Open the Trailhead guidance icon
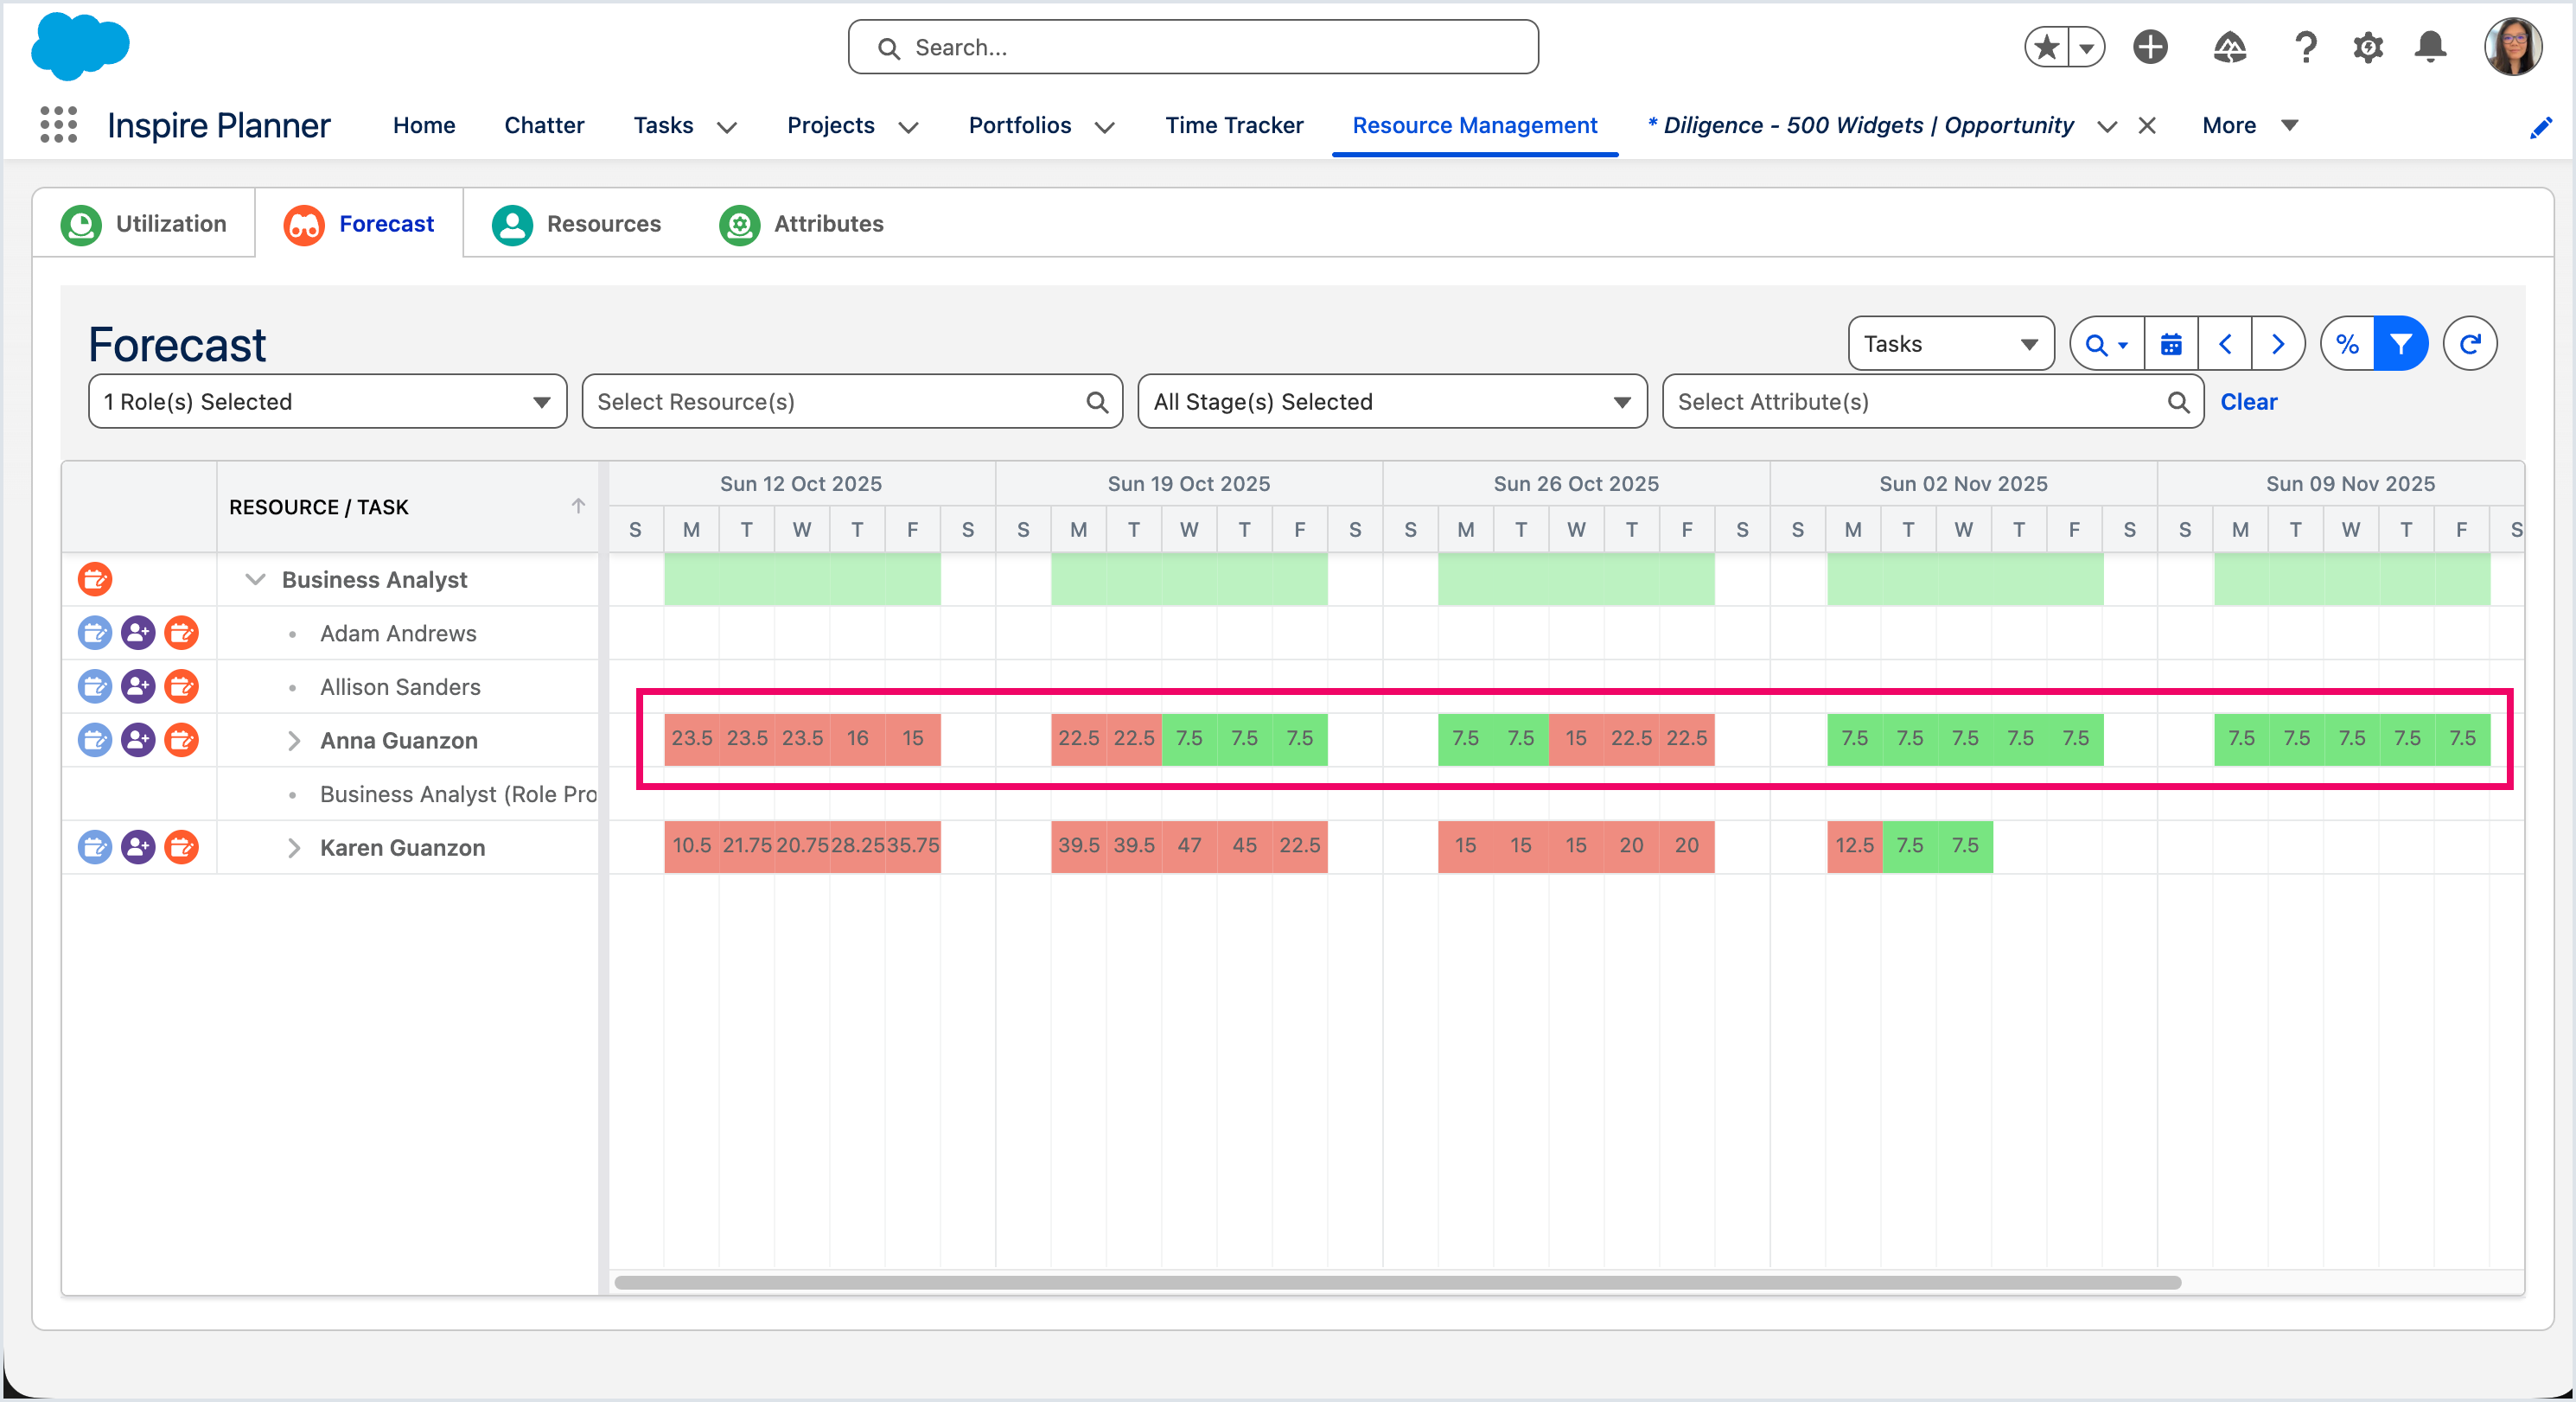2576x1402 pixels. (2230, 47)
